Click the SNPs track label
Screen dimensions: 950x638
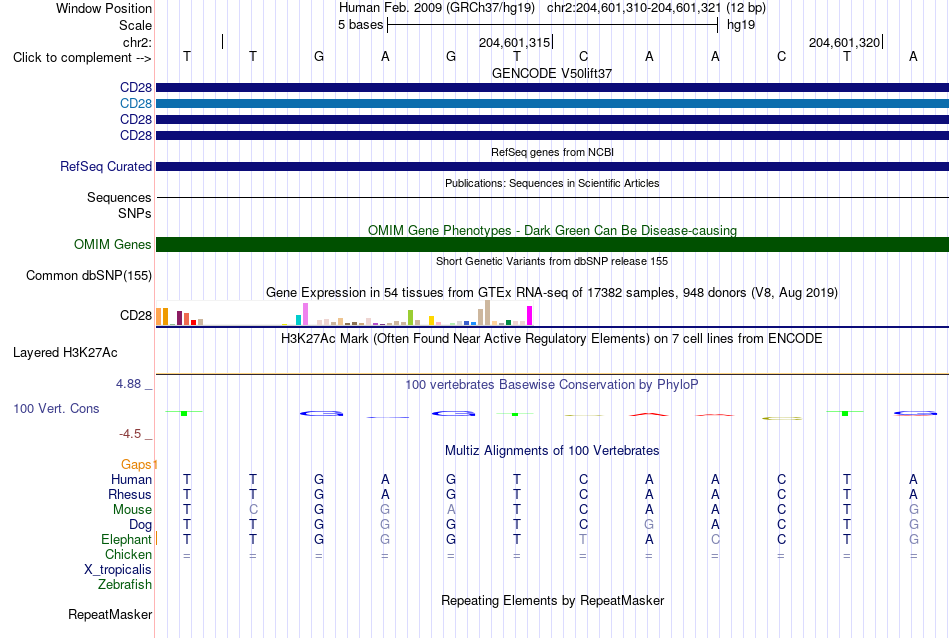pos(135,213)
